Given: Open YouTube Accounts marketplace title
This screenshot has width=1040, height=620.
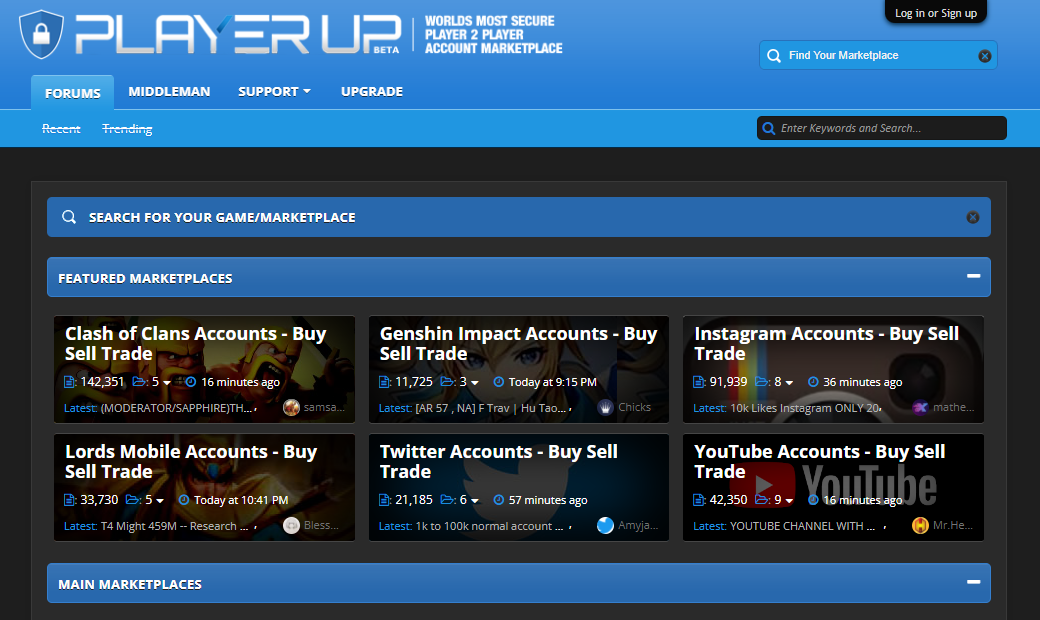Looking at the screenshot, I should tap(819, 462).
